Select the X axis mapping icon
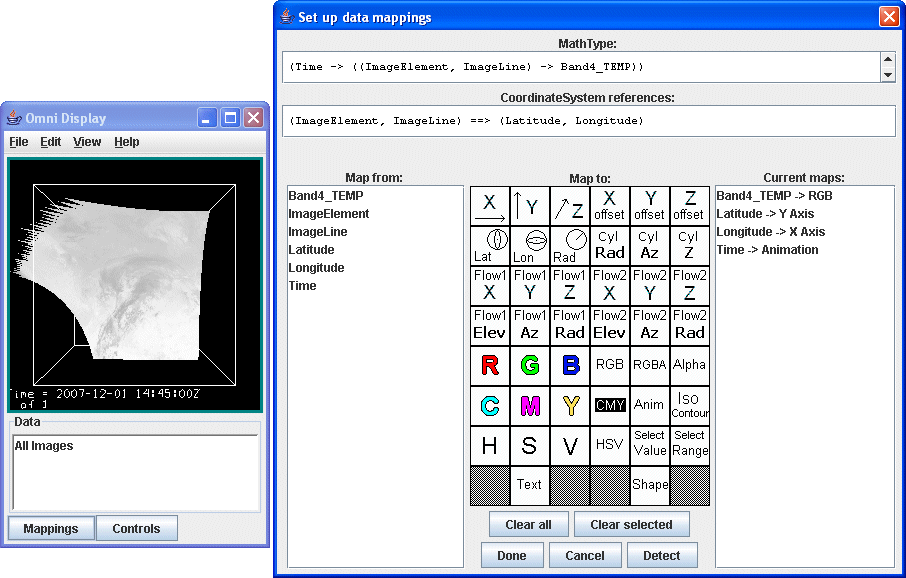 click(x=489, y=206)
